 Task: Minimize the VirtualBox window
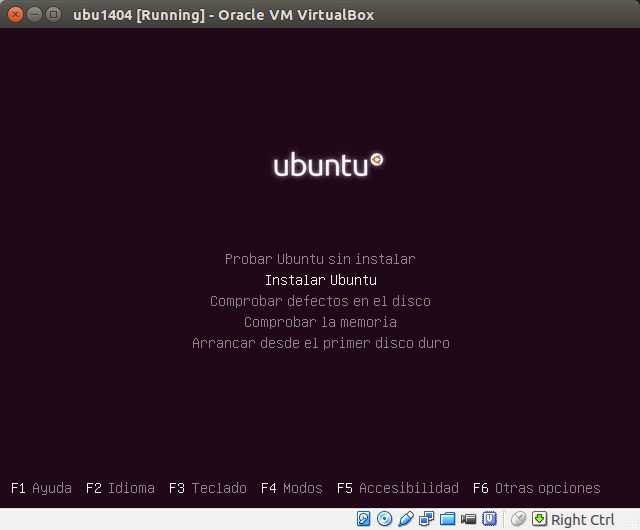[x=34, y=15]
